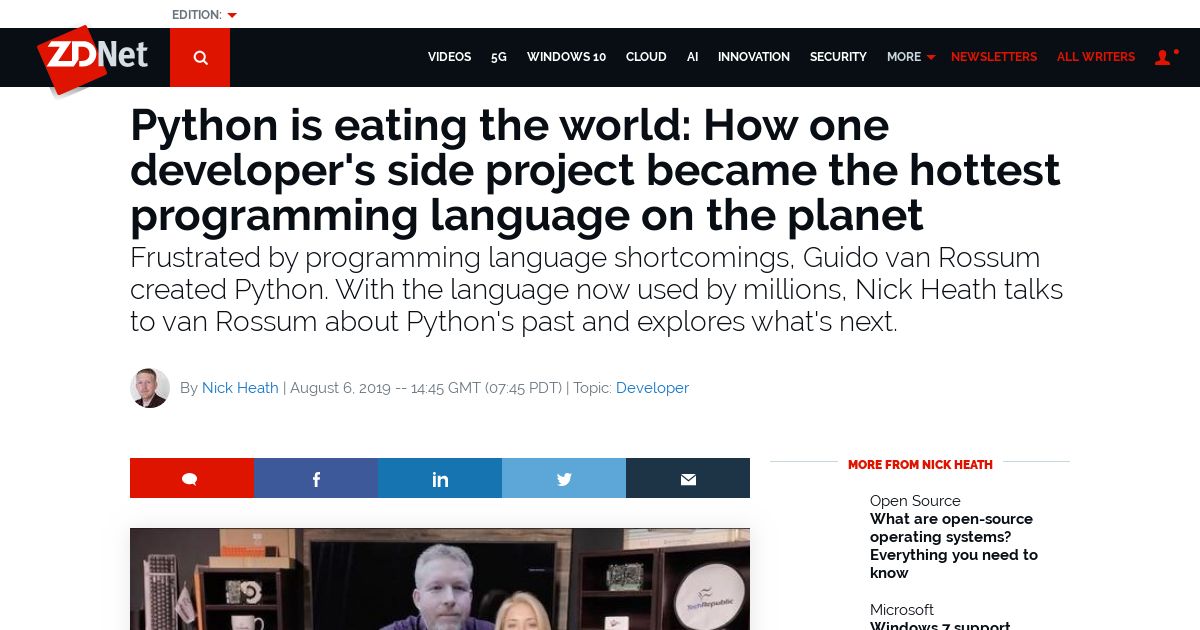Open comments via speech bubble icon
The image size is (1200, 630).
point(192,478)
